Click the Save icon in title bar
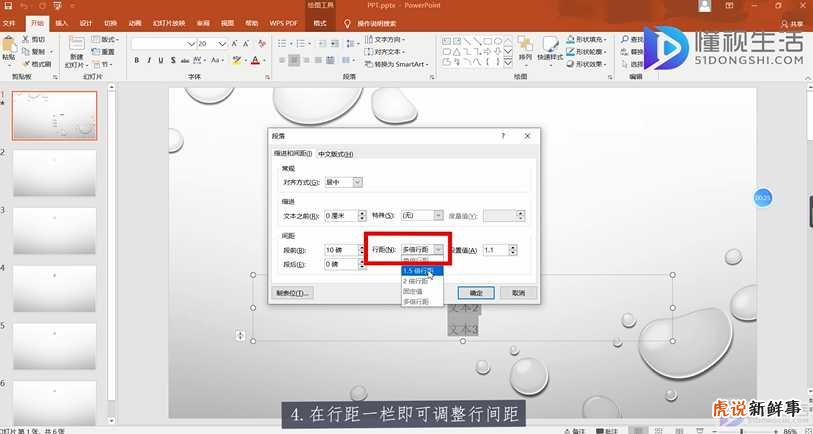813x434 pixels. tap(8, 6)
